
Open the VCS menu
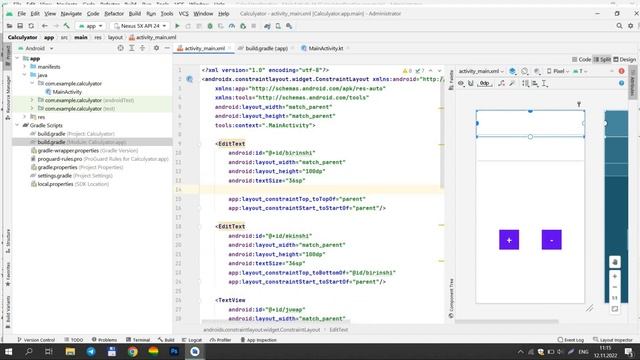[x=184, y=13]
